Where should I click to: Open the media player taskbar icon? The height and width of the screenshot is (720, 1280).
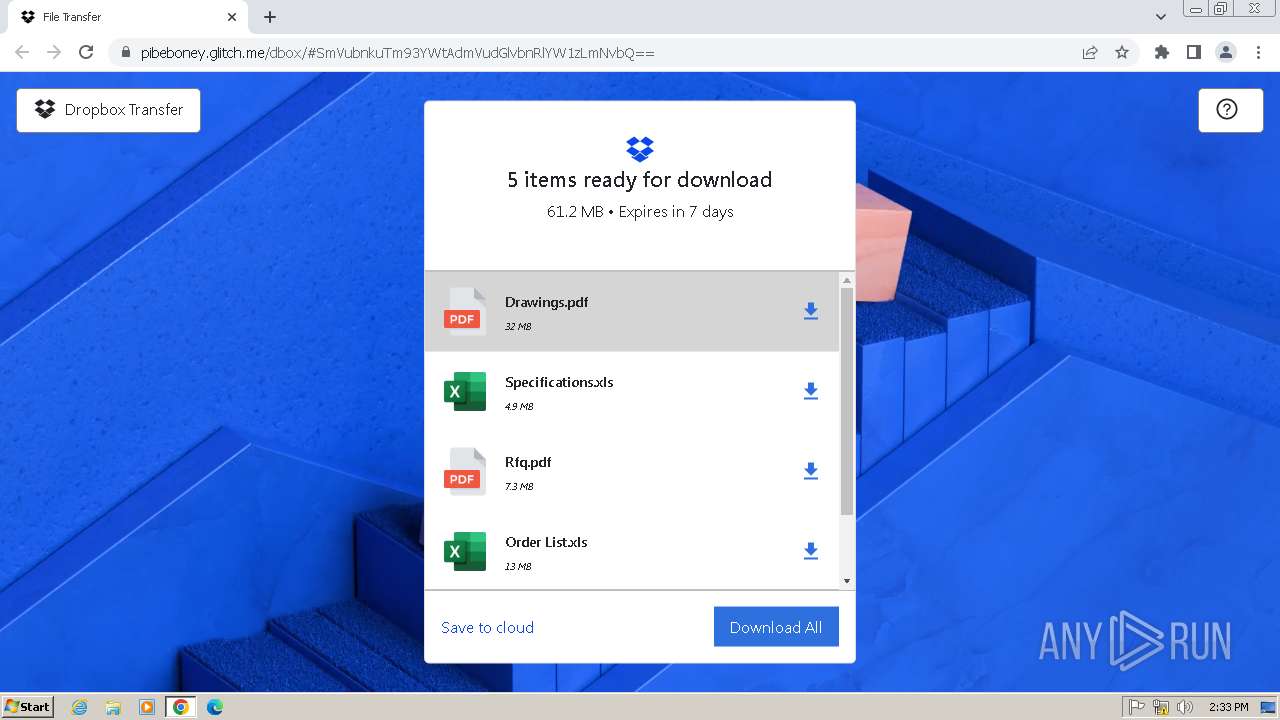pyautogui.click(x=147, y=707)
